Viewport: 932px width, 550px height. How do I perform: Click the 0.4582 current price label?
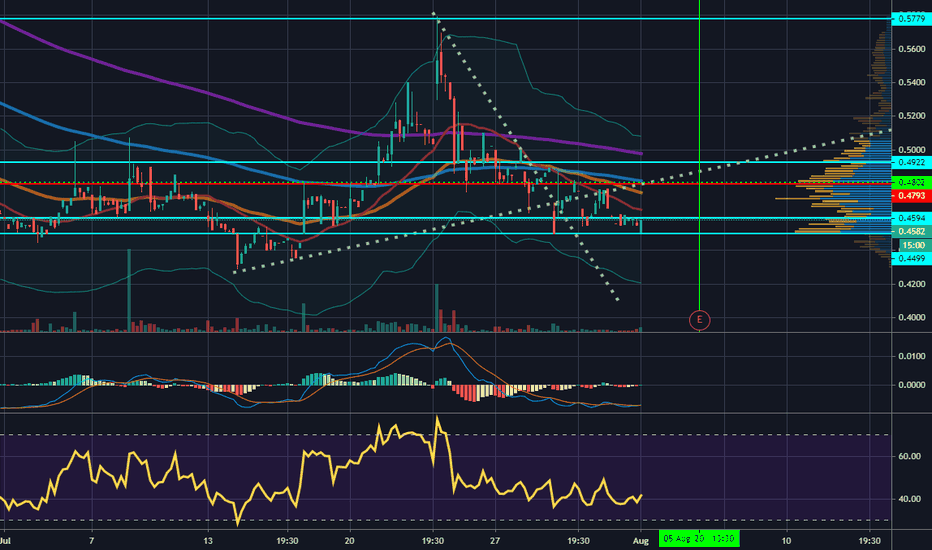pyautogui.click(x=911, y=232)
